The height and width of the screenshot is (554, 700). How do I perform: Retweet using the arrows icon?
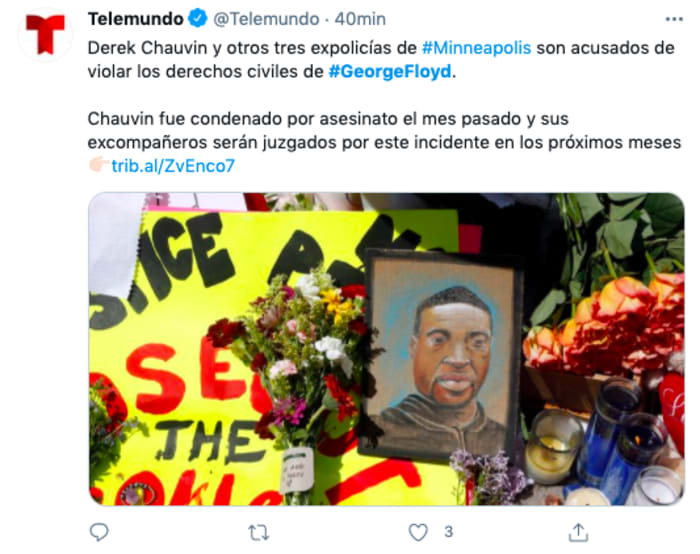click(258, 533)
